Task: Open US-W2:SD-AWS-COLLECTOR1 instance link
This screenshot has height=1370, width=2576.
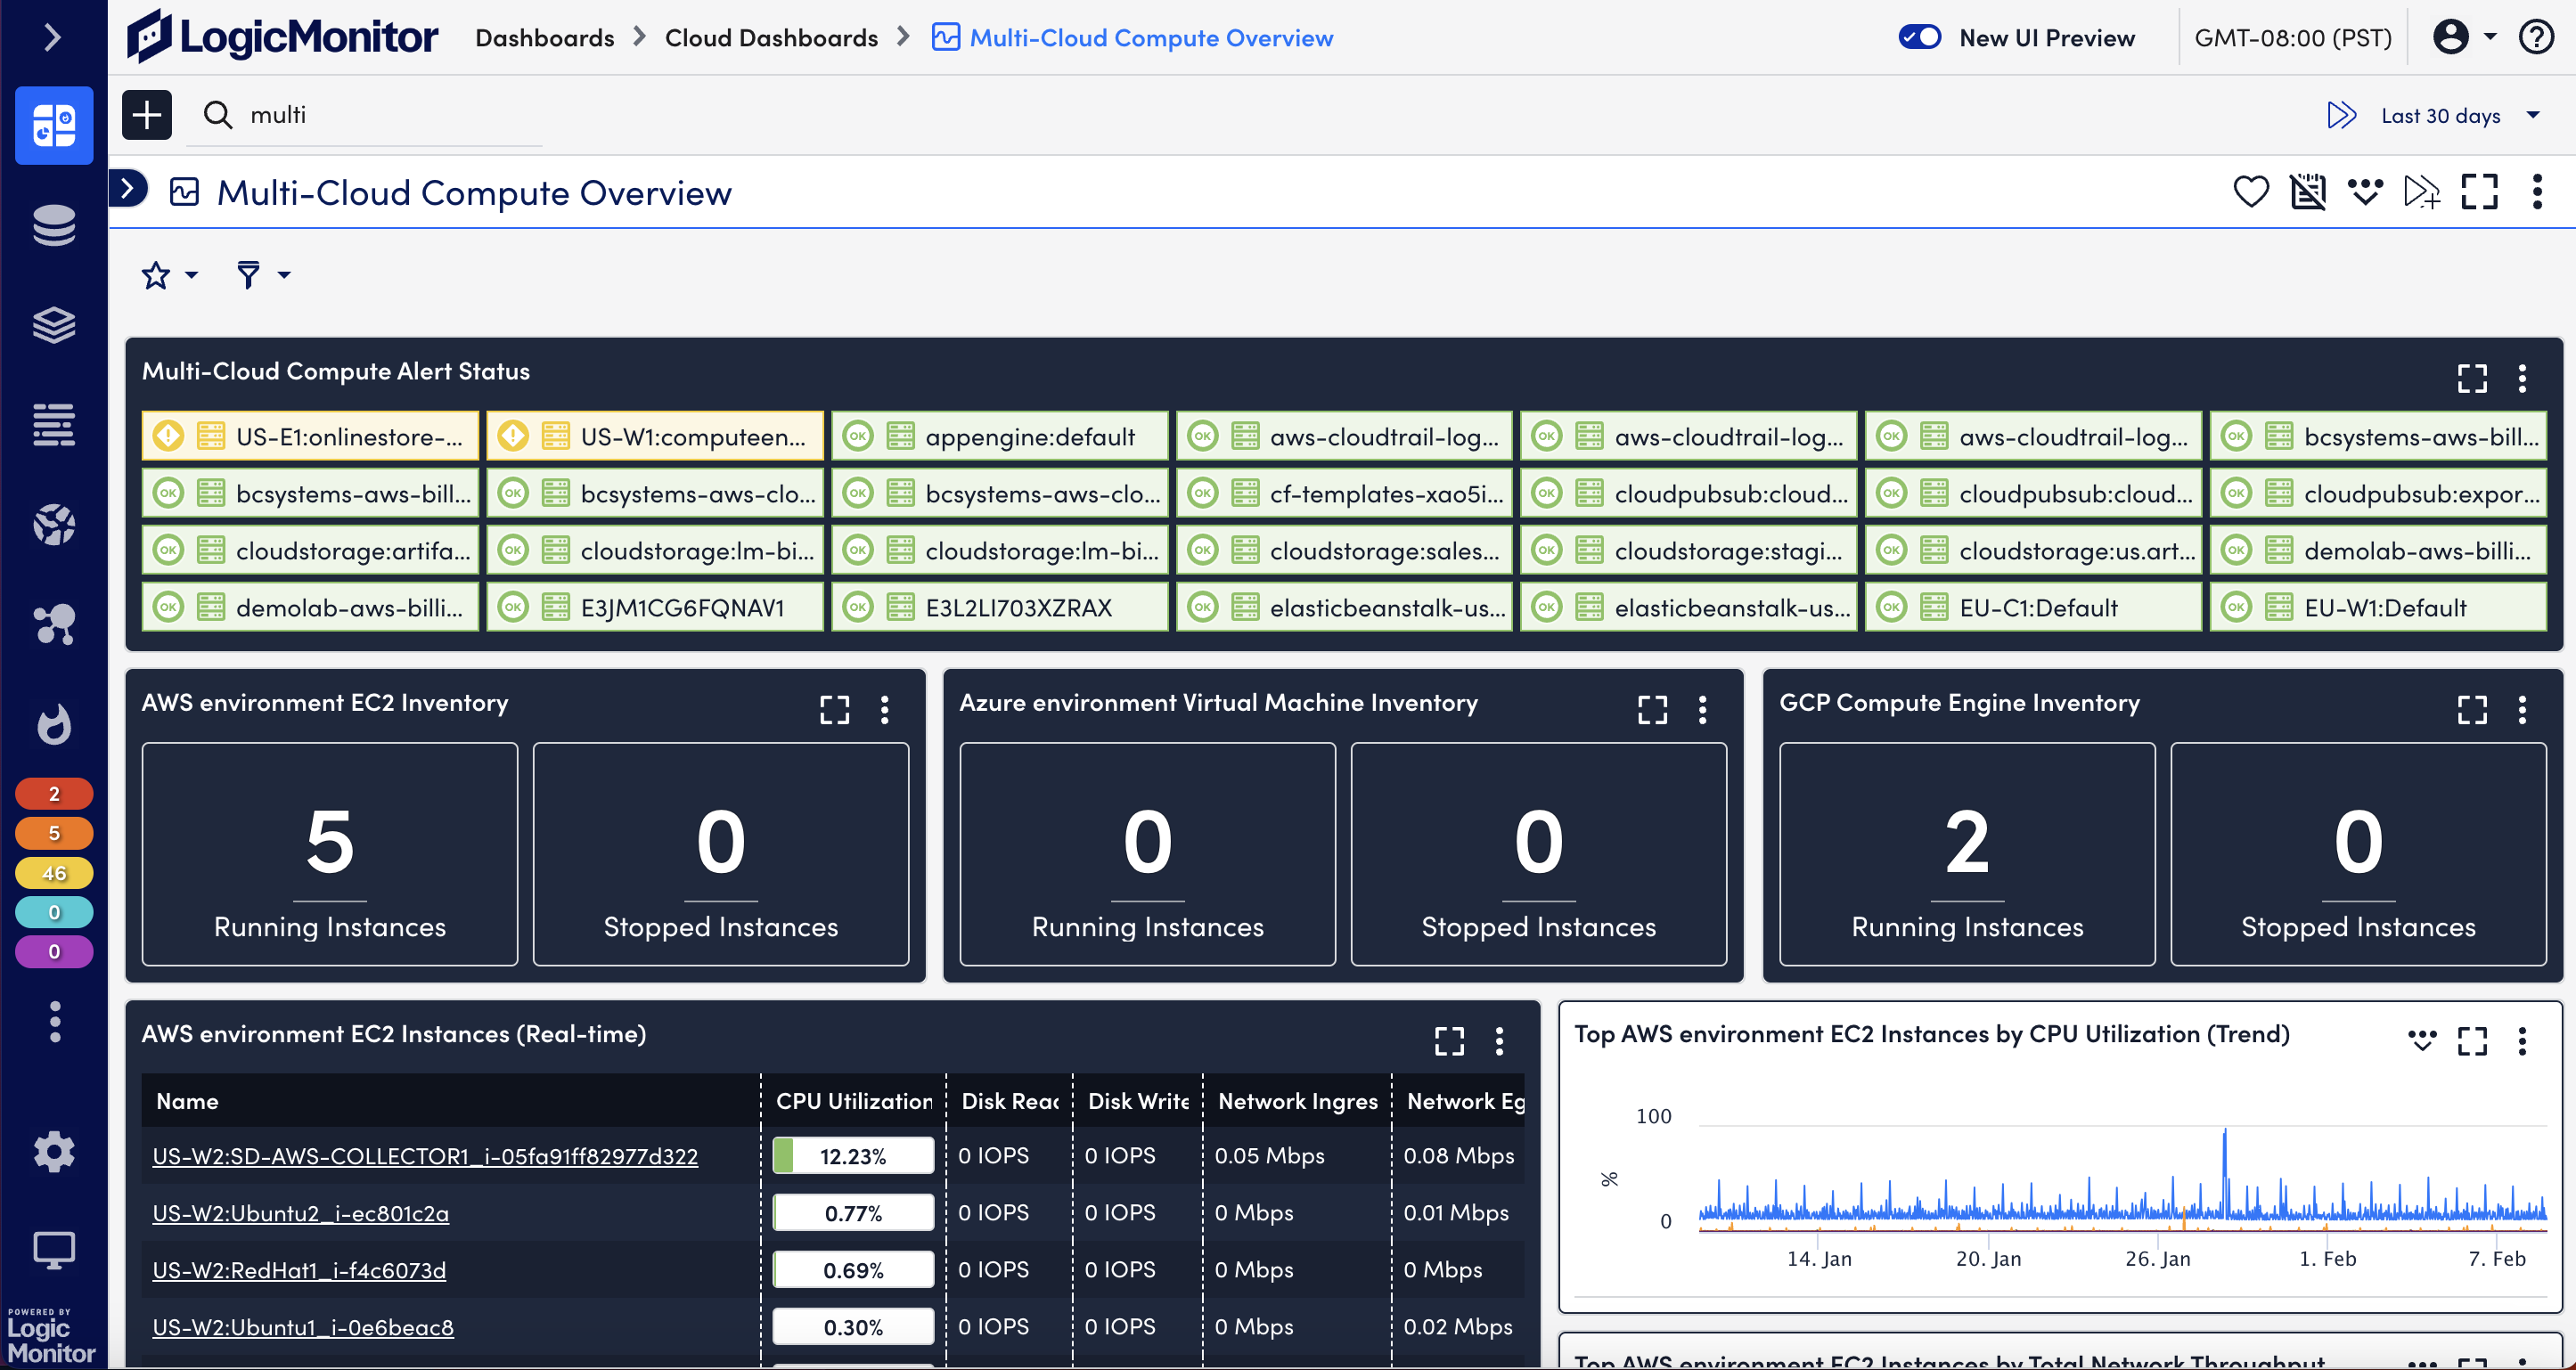Action: point(425,1156)
